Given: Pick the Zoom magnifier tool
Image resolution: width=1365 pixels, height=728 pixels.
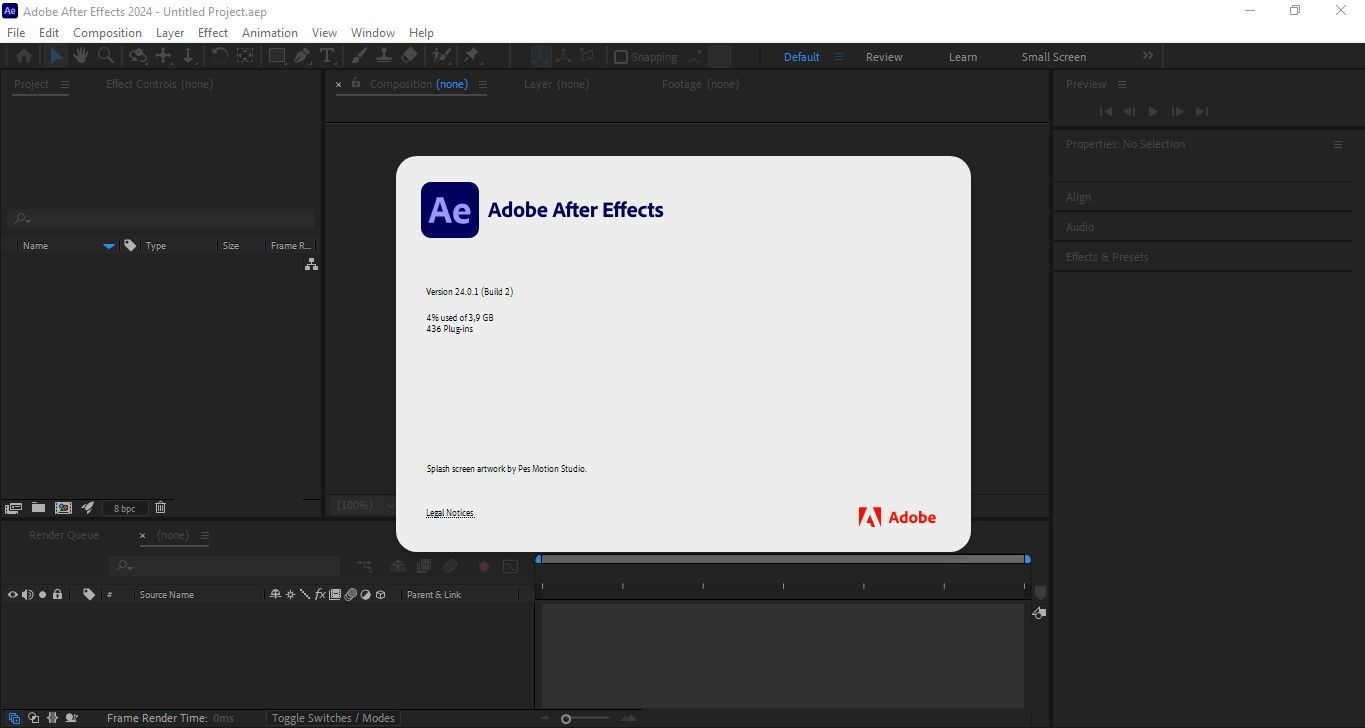Looking at the screenshot, I should [x=106, y=57].
